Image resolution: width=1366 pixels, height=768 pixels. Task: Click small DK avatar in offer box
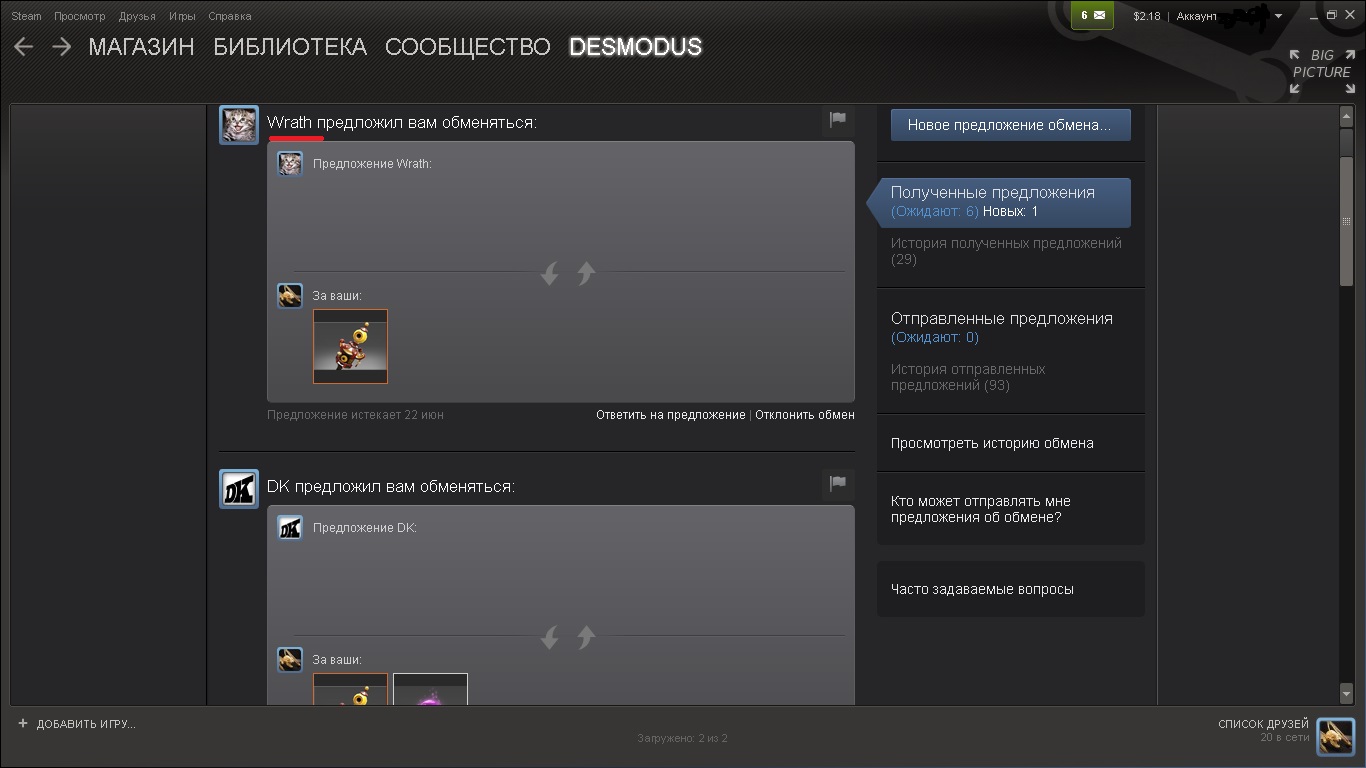click(x=290, y=528)
